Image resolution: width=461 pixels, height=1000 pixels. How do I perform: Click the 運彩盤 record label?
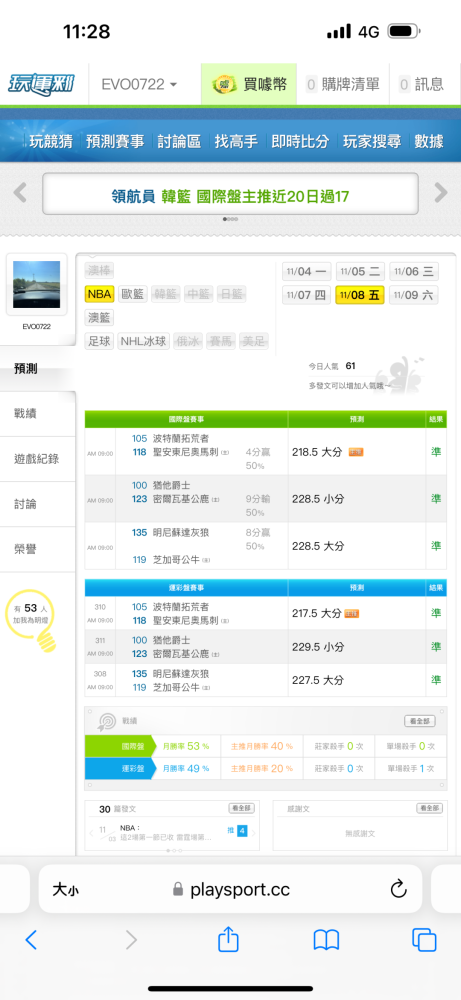pyautogui.click(x=120, y=768)
